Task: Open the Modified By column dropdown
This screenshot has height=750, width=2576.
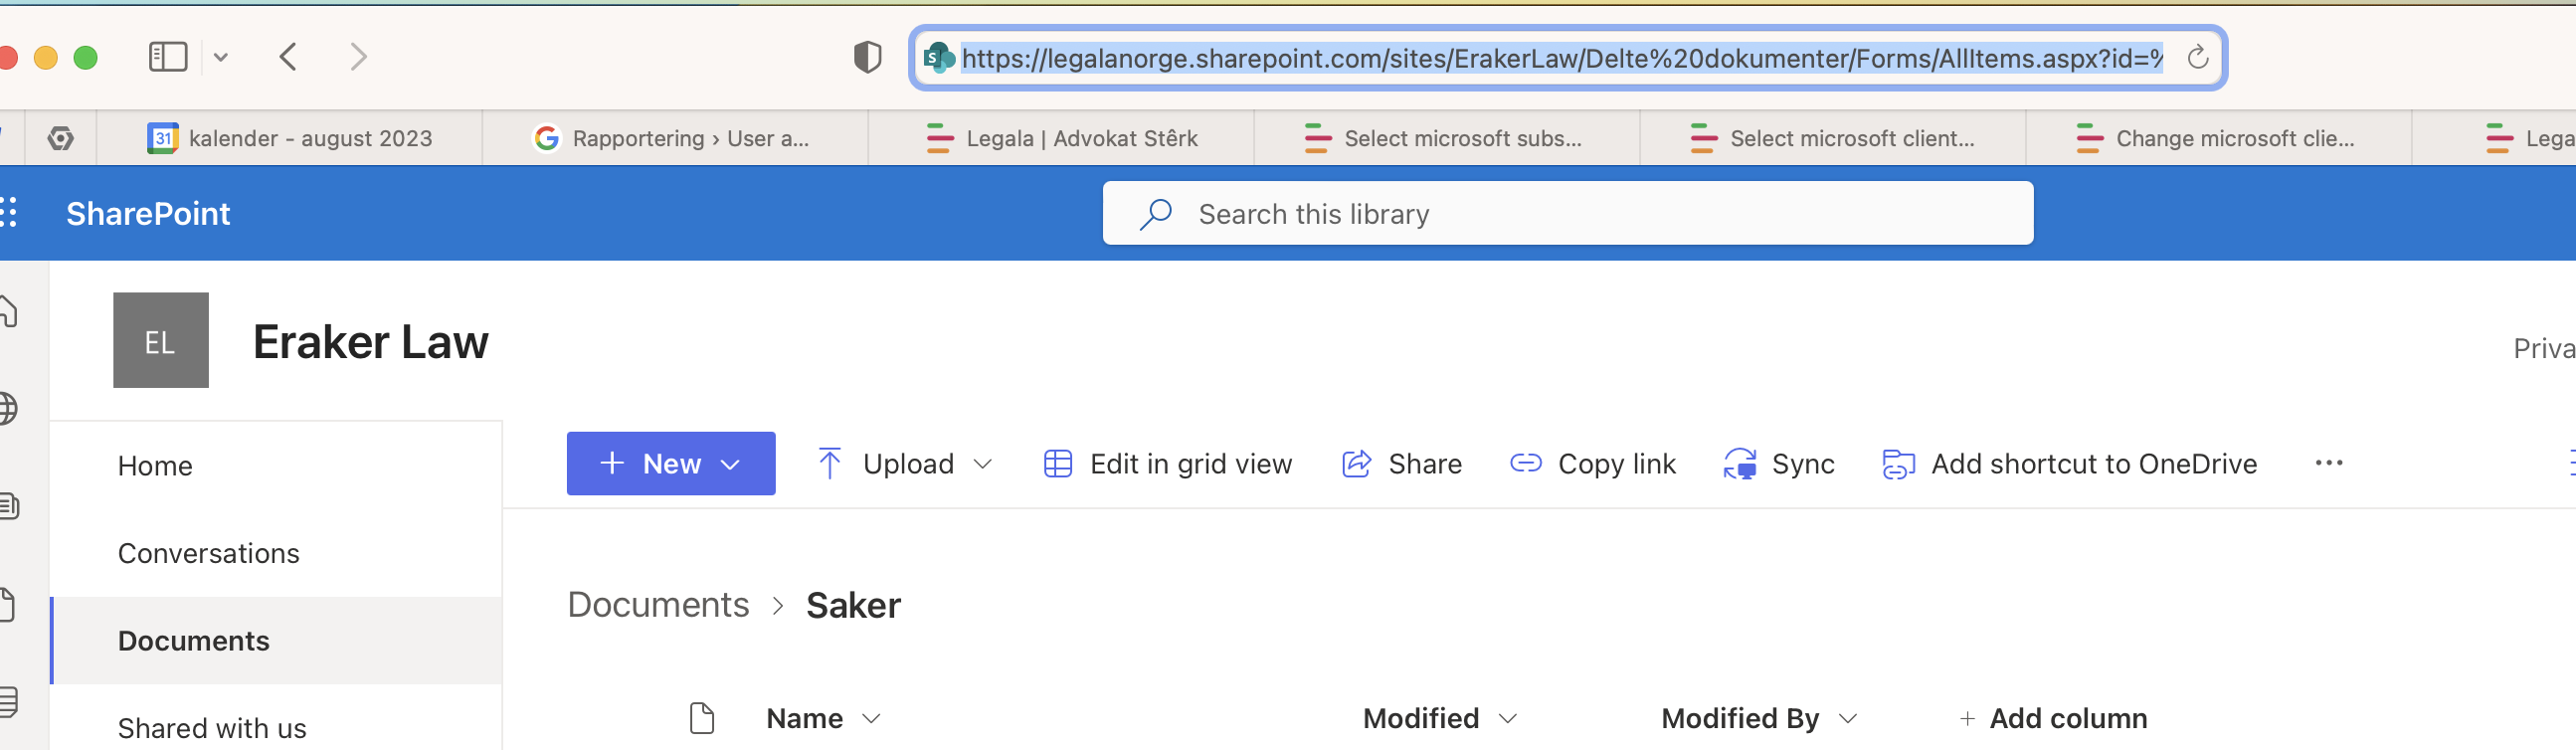Action: click(1848, 719)
